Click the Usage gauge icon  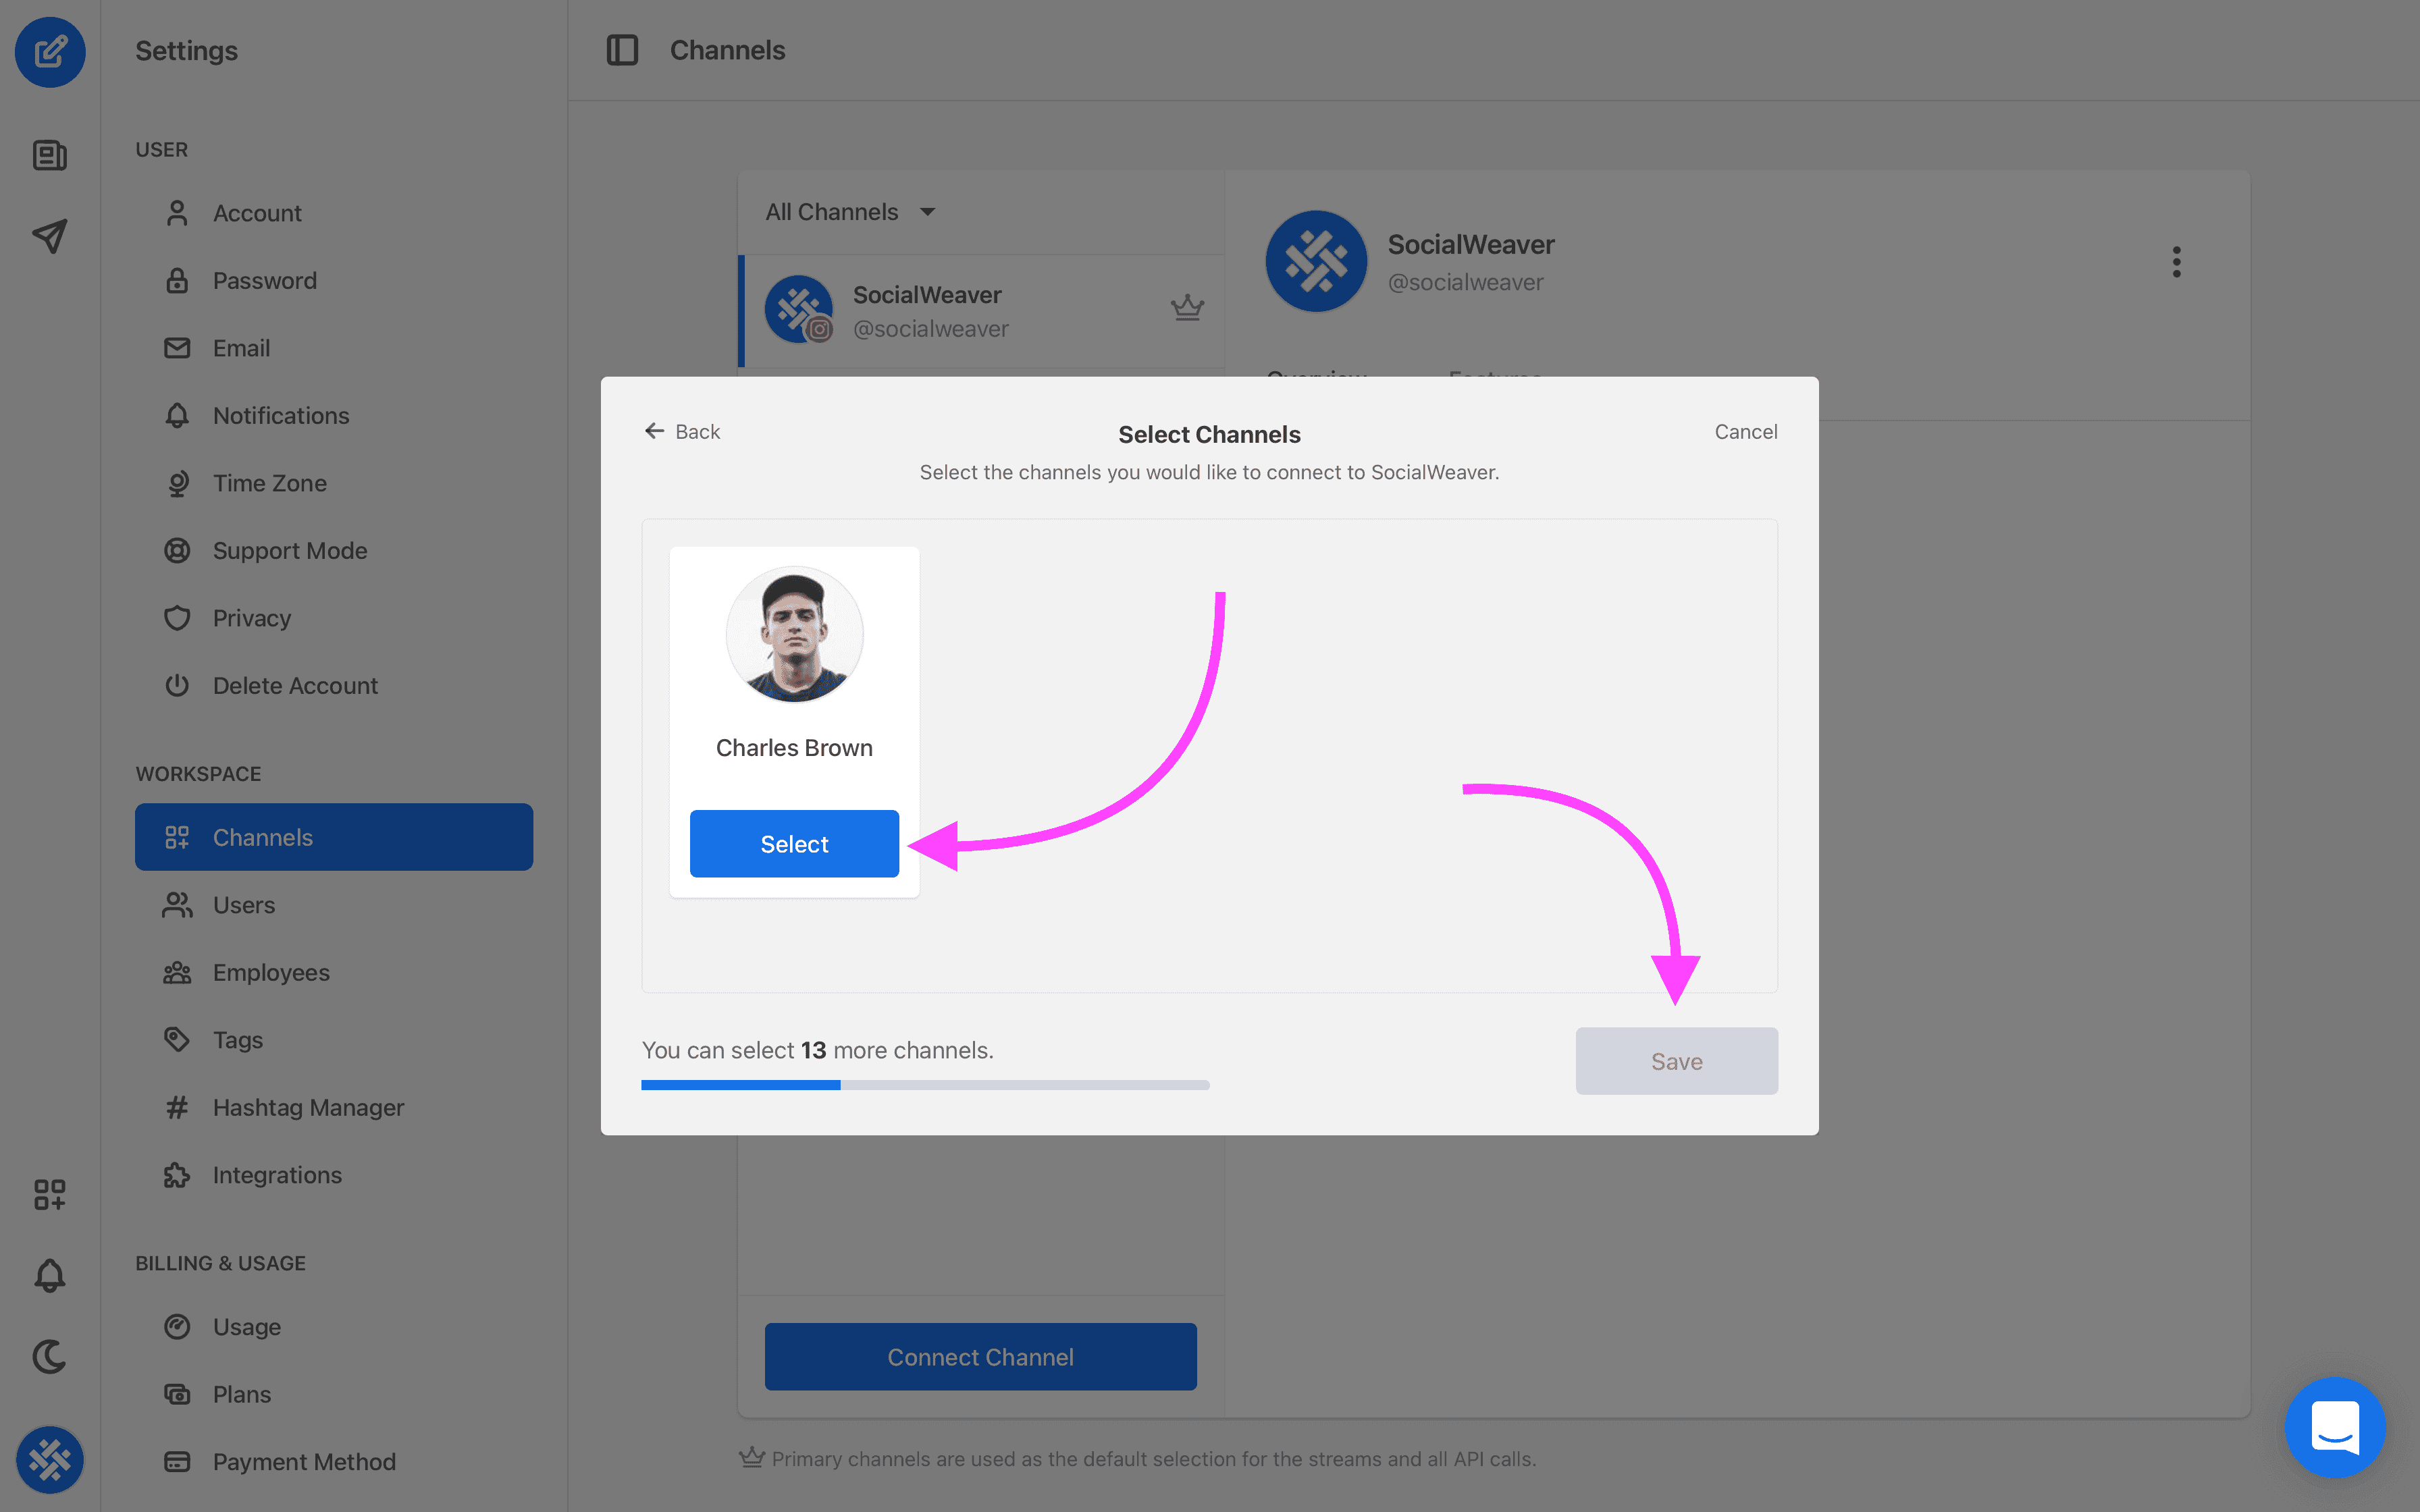point(177,1326)
